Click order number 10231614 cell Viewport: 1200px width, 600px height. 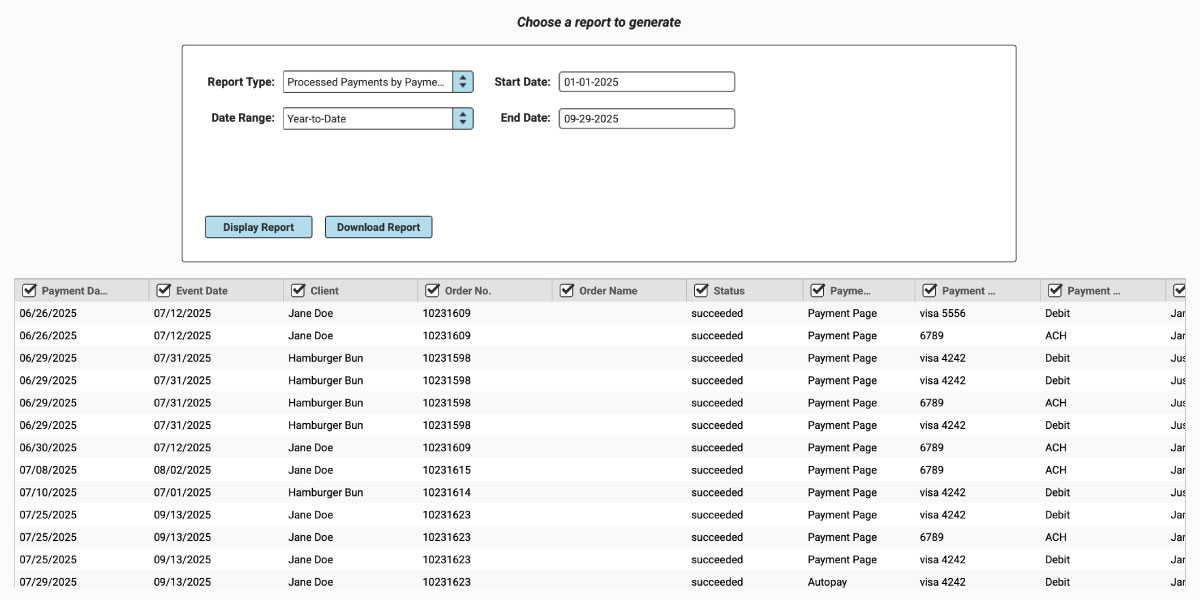coord(446,493)
